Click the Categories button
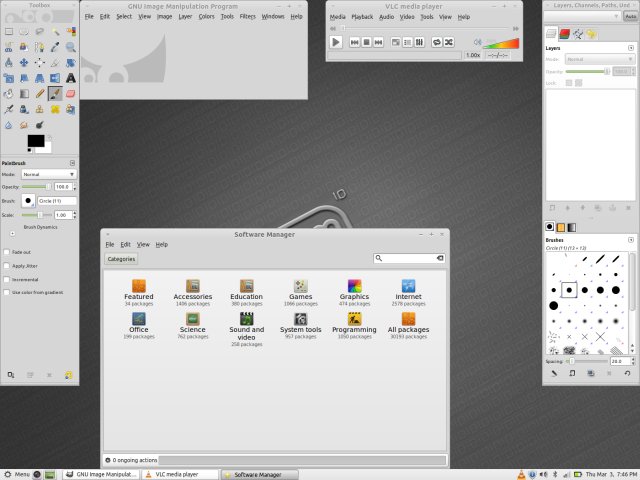The height and width of the screenshot is (480, 640). click(121, 259)
